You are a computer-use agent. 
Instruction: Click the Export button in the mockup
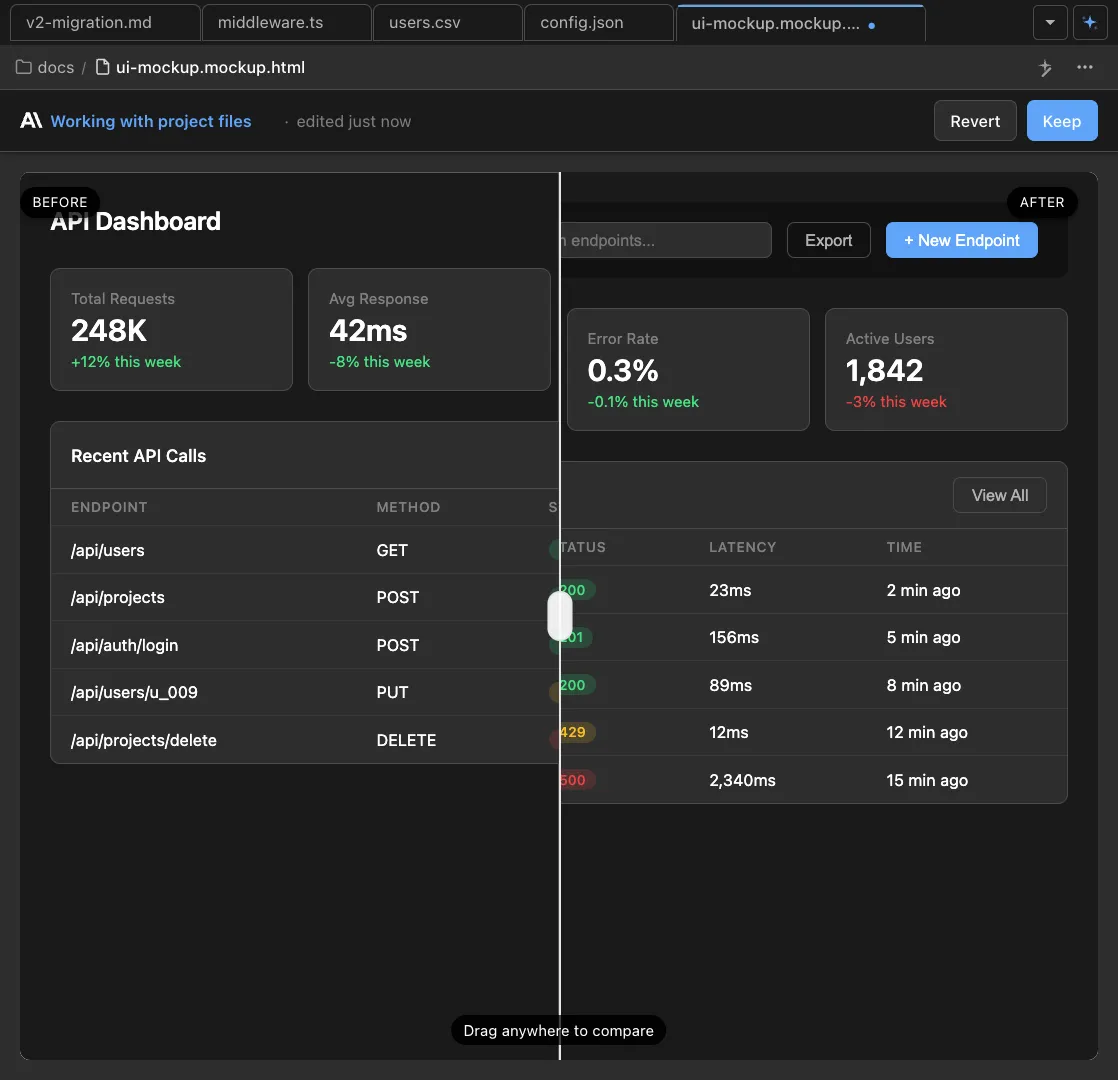828,240
